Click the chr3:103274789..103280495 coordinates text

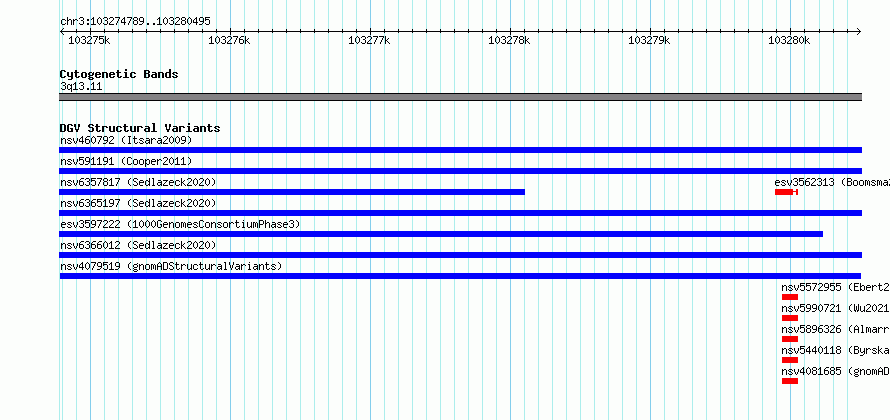(x=135, y=22)
